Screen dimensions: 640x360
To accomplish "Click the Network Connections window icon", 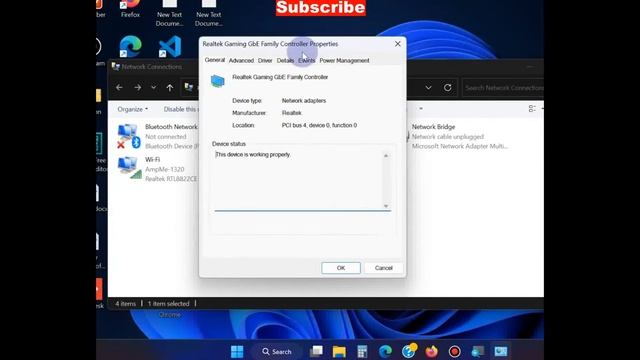I will click(x=116, y=67).
